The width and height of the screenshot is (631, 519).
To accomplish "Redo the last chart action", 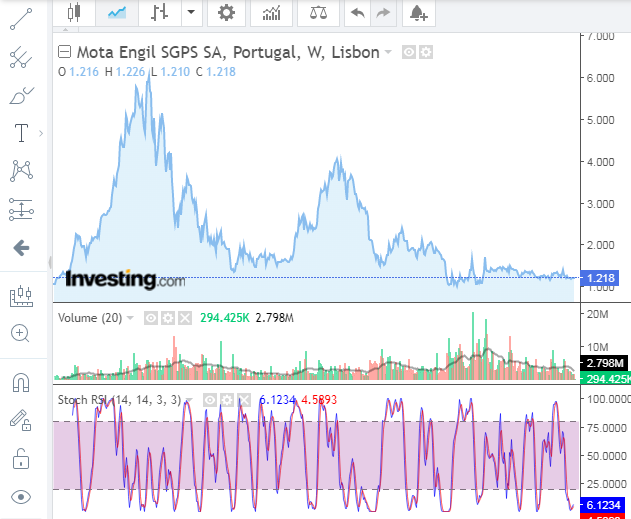I will [383, 12].
